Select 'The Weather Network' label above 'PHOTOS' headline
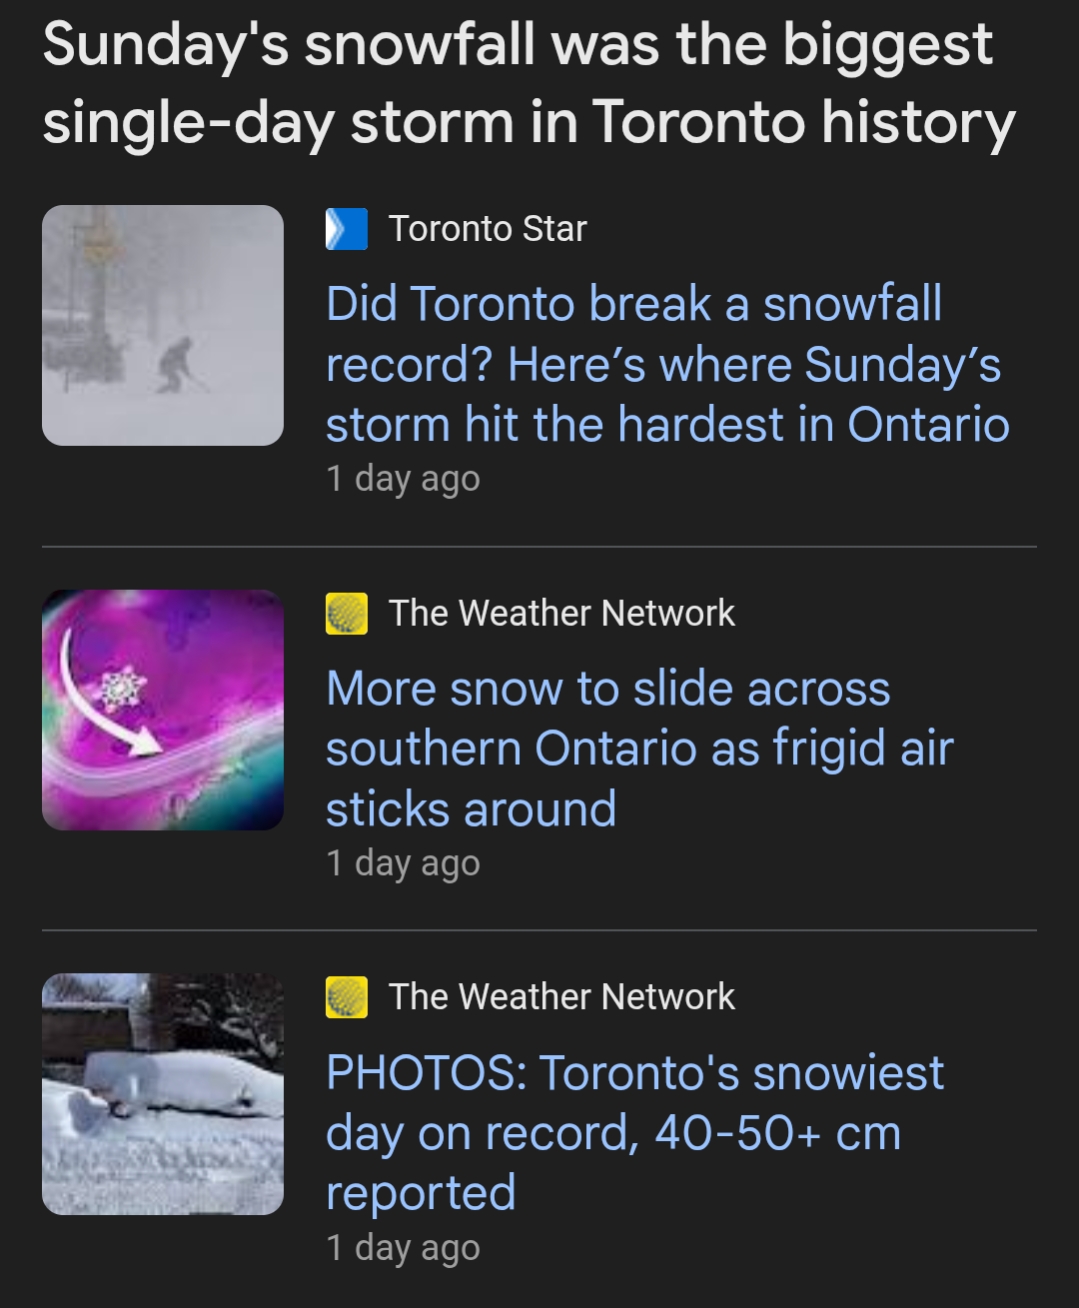Image resolution: width=1079 pixels, height=1308 pixels. coord(561,997)
